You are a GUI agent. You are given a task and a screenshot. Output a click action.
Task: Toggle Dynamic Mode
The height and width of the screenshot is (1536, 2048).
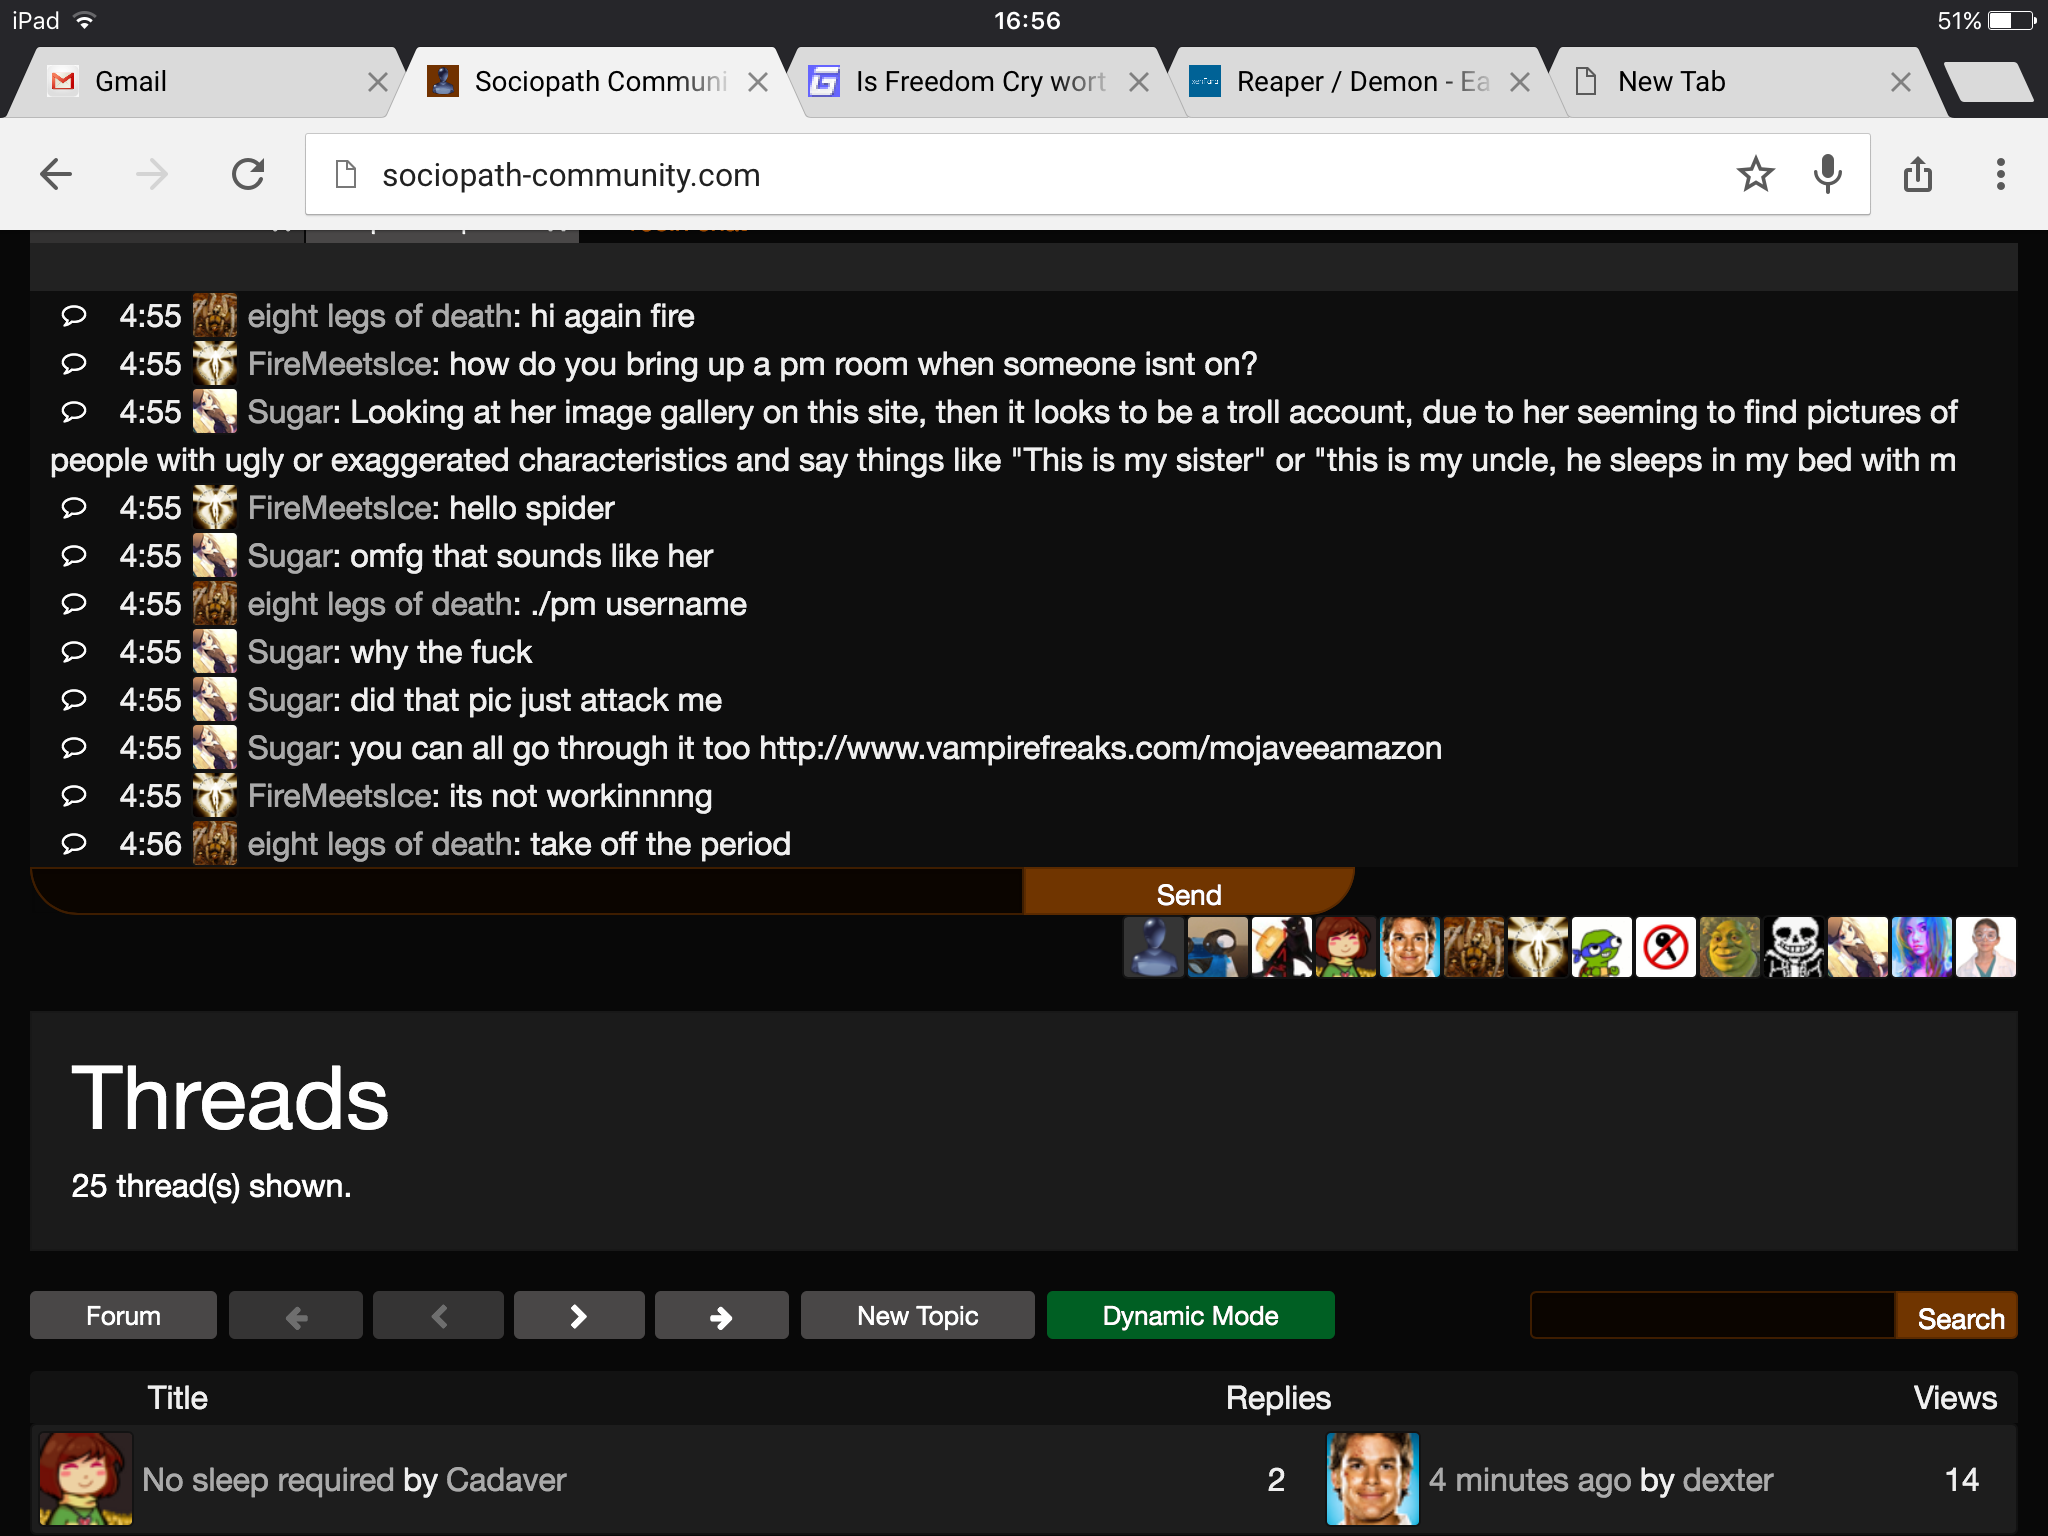point(1191,1315)
